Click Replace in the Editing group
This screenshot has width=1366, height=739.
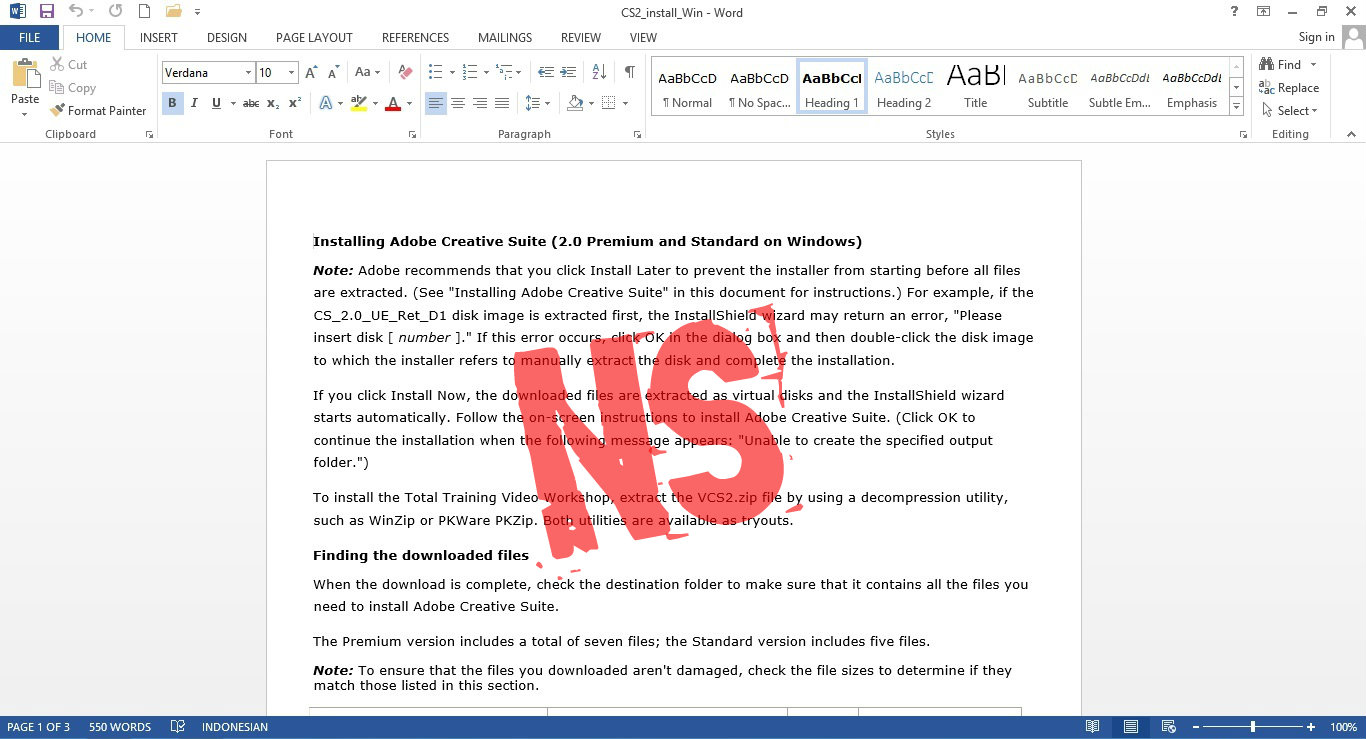click(1290, 88)
